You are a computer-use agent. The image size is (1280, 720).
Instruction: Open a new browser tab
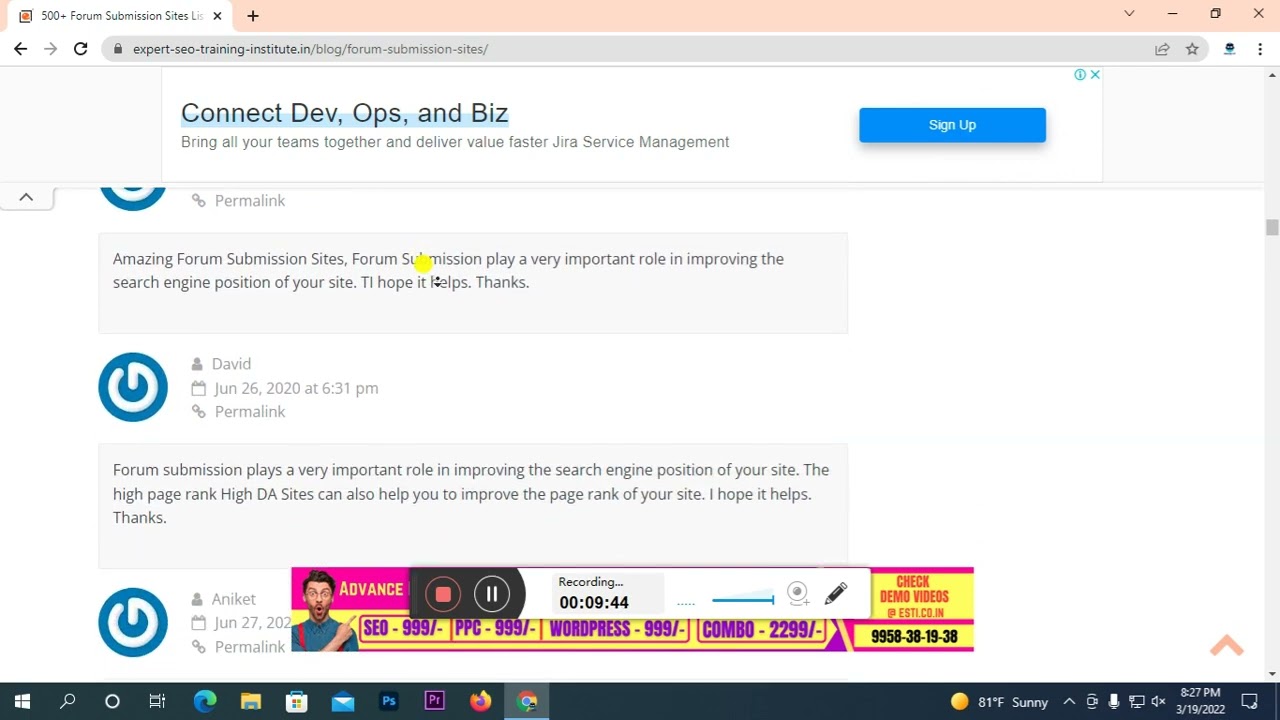[x=253, y=16]
